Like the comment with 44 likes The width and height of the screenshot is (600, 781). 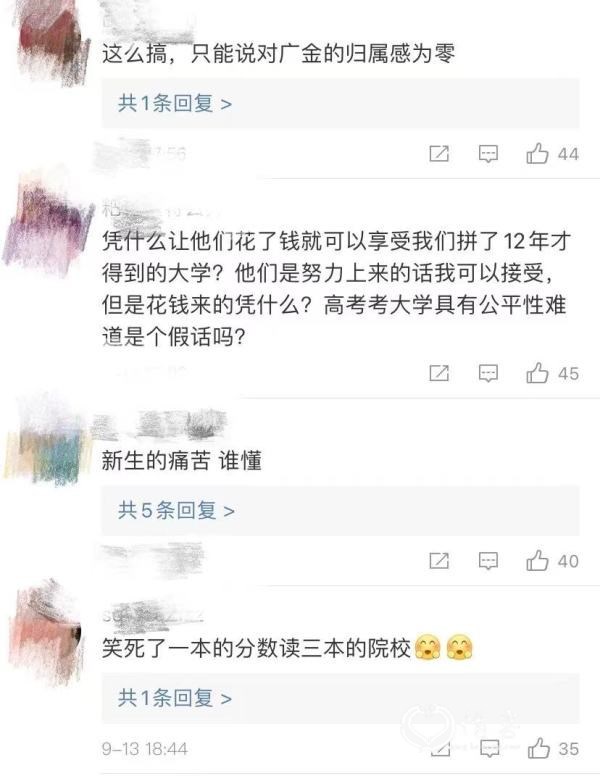[538, 153]
